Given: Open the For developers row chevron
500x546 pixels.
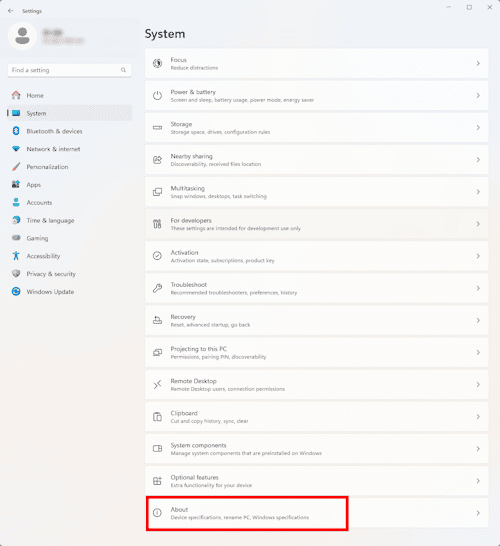Looking at the screenshot, I should tap(478, 224).
